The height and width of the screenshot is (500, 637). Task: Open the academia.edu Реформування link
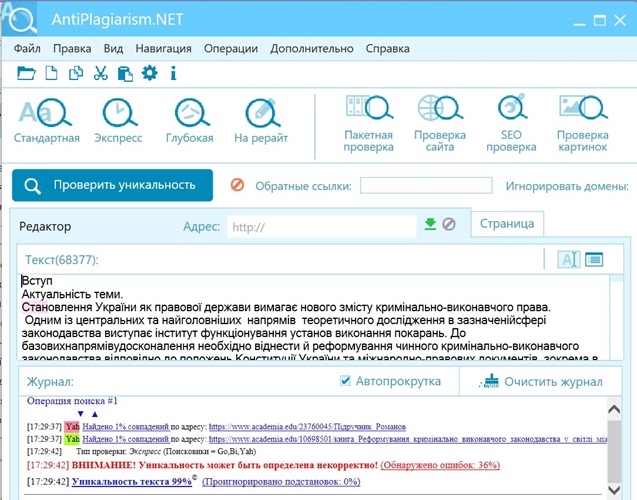[x=408, y=439]
